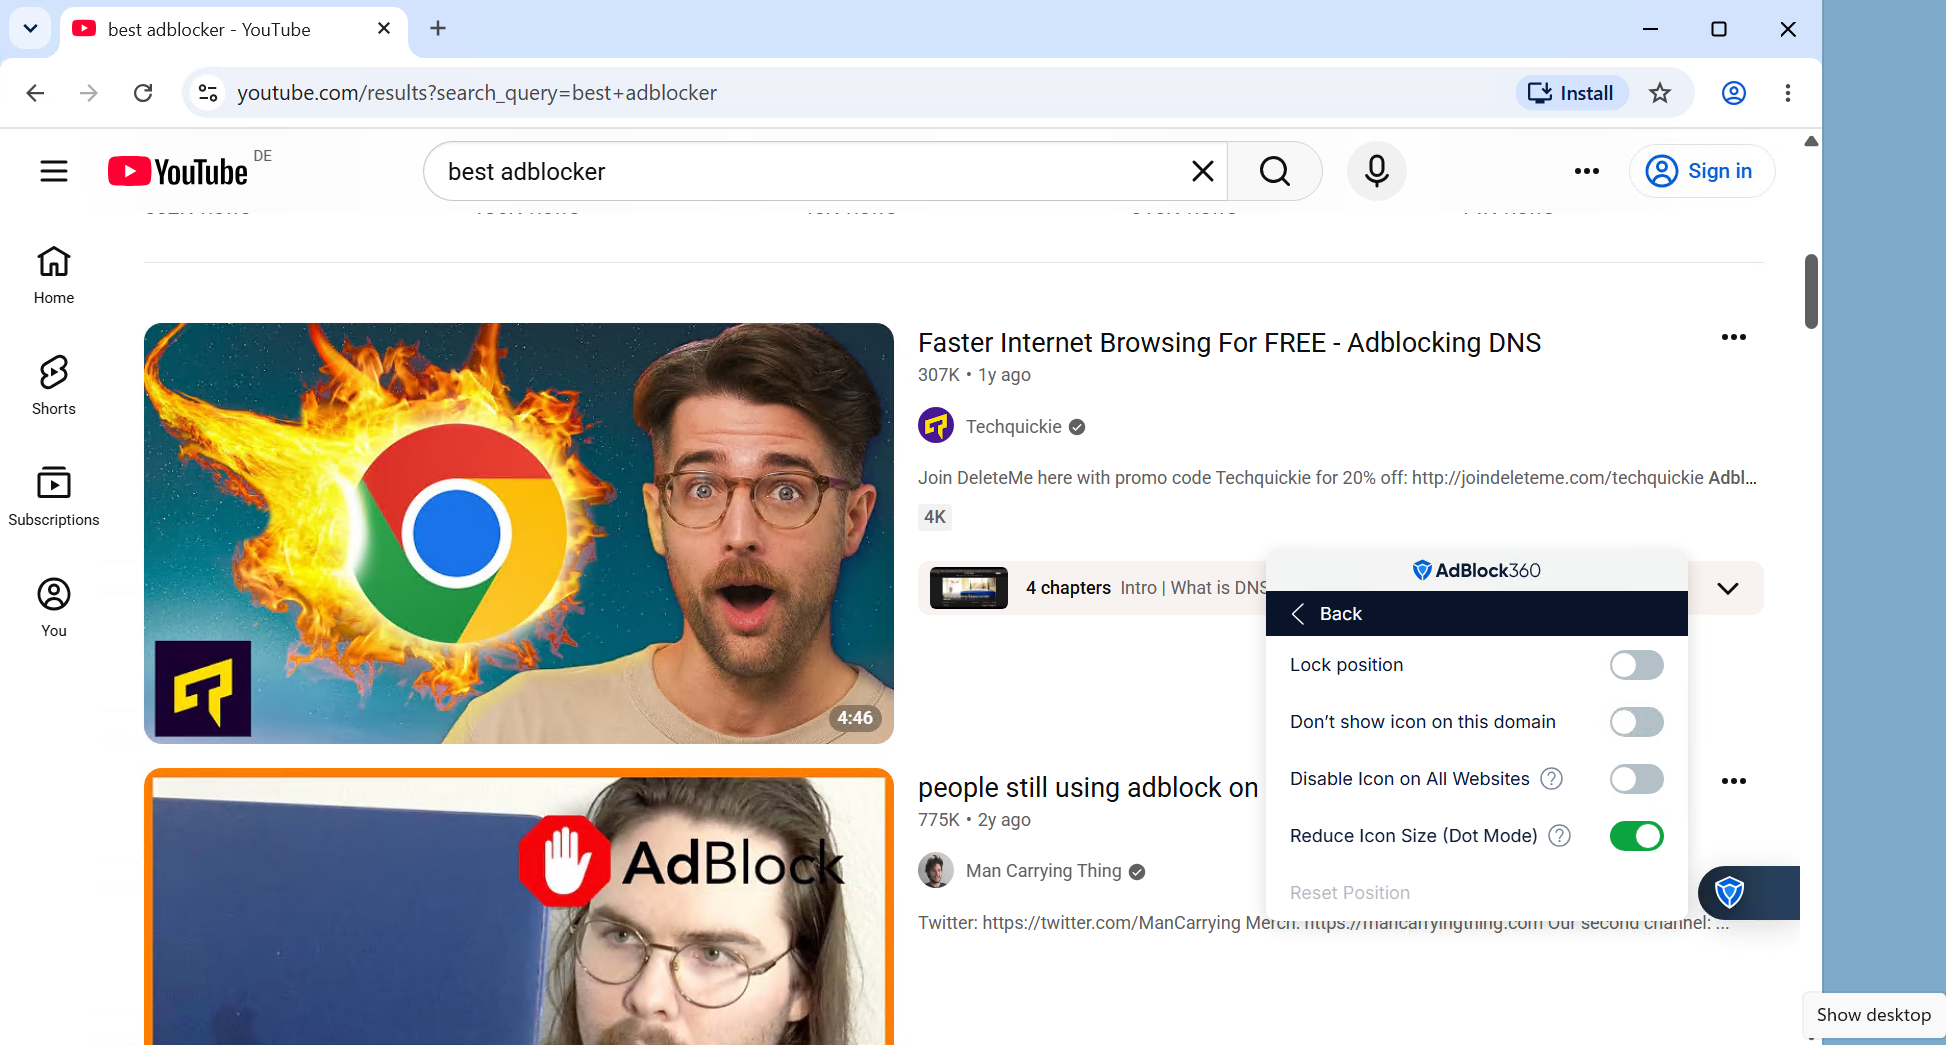Click the page vertical scrollbar thumb
This screenshot has width=1946, height=1045.
1811,291
